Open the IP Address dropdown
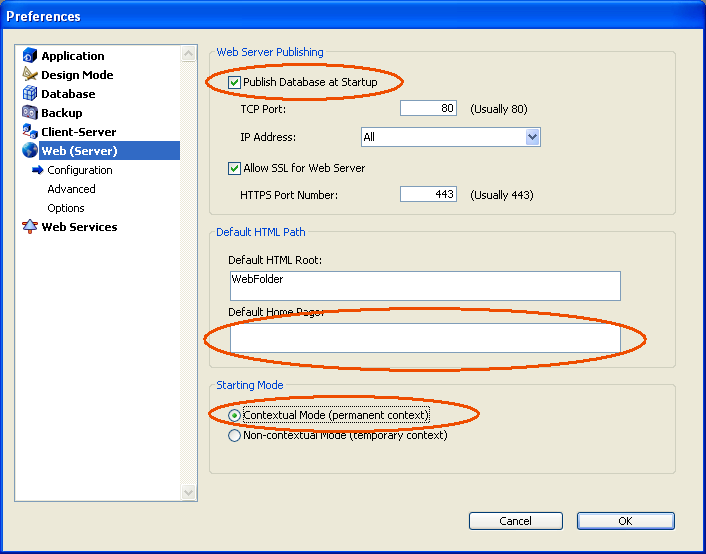 click(x=532, y=137)
